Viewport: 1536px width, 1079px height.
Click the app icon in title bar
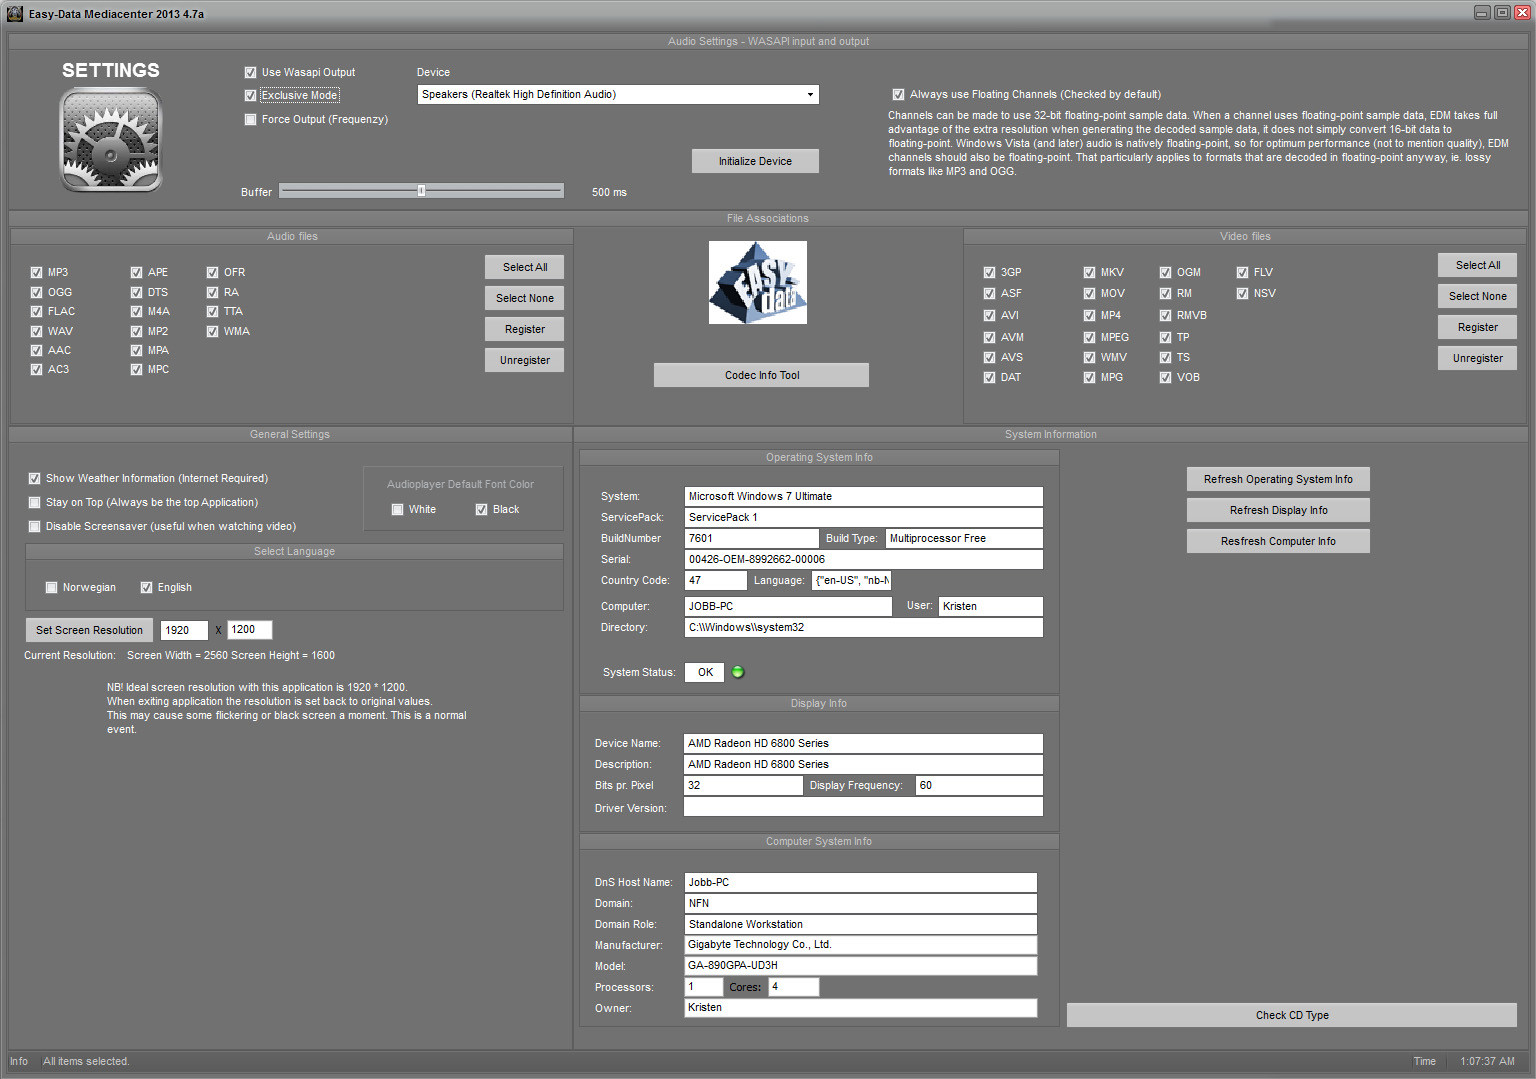coord(14,13)
